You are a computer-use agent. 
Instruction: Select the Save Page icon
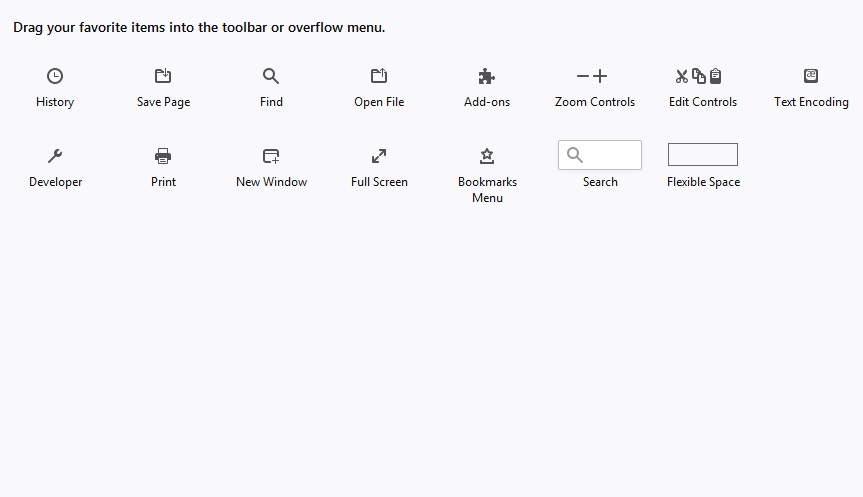[x=163, y=76]
